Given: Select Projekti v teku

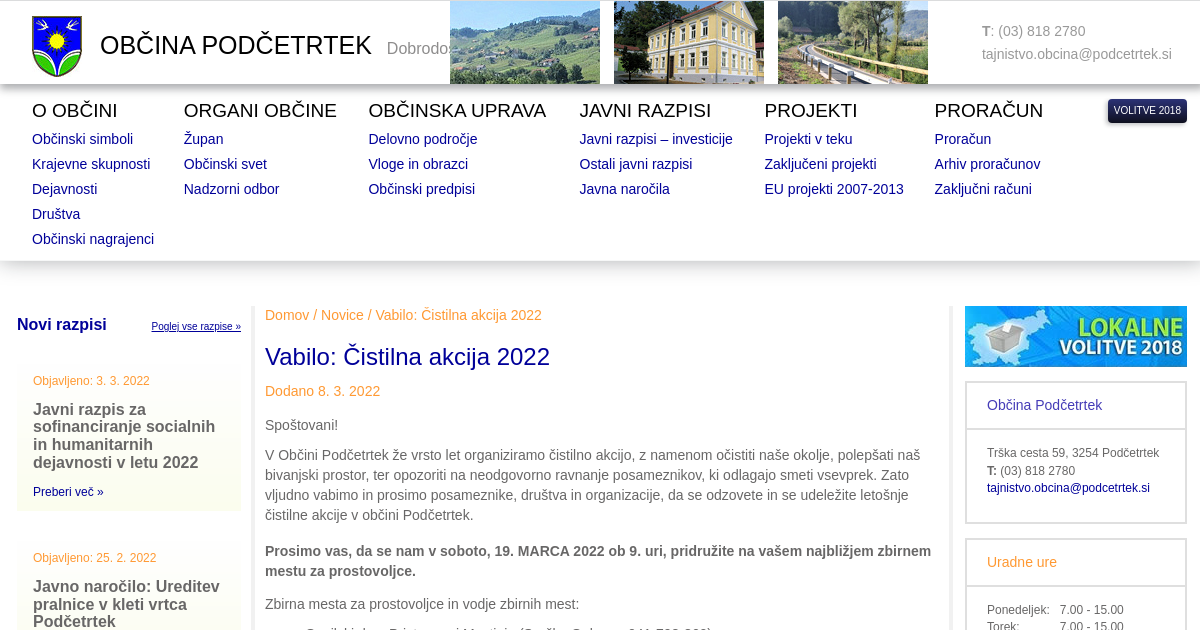Looking at the screenshot, I should [808, 139].
